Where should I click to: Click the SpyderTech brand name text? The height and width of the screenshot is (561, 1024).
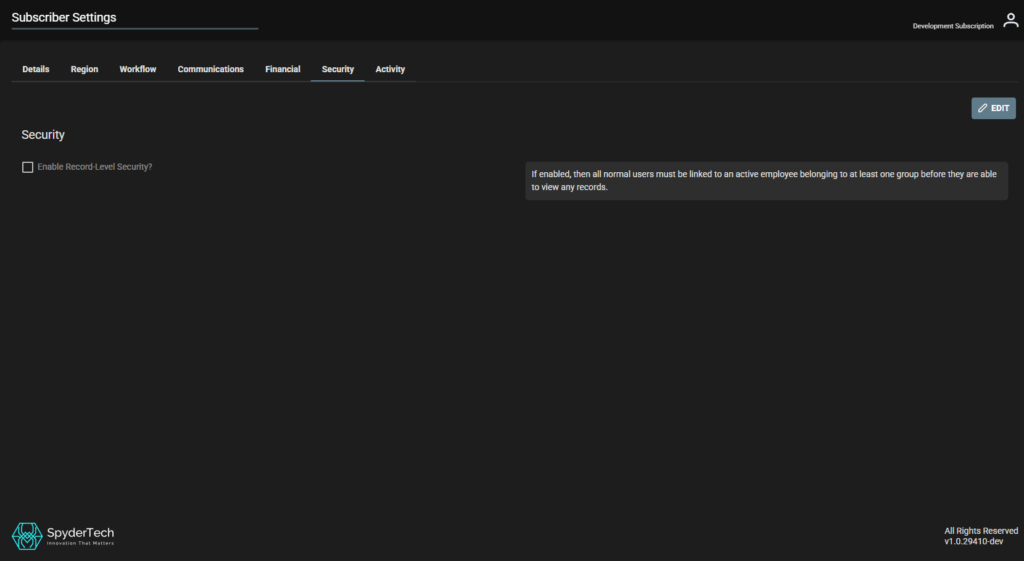(81, 533)
